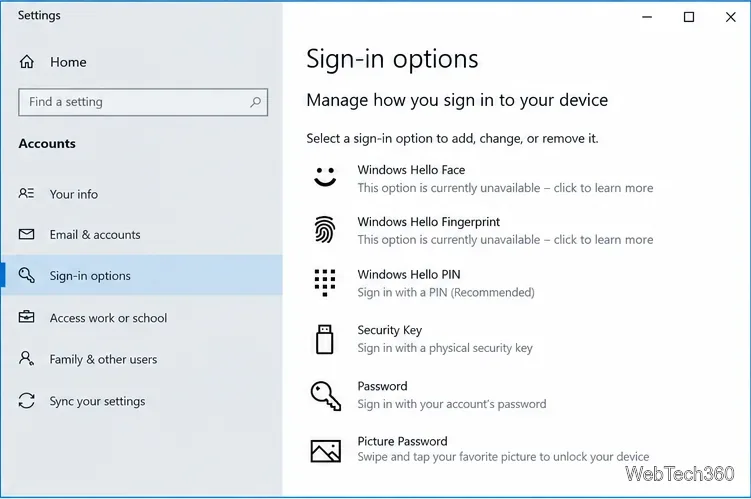
Task: Focus the Find a setting search box
Action: [143, 102]
